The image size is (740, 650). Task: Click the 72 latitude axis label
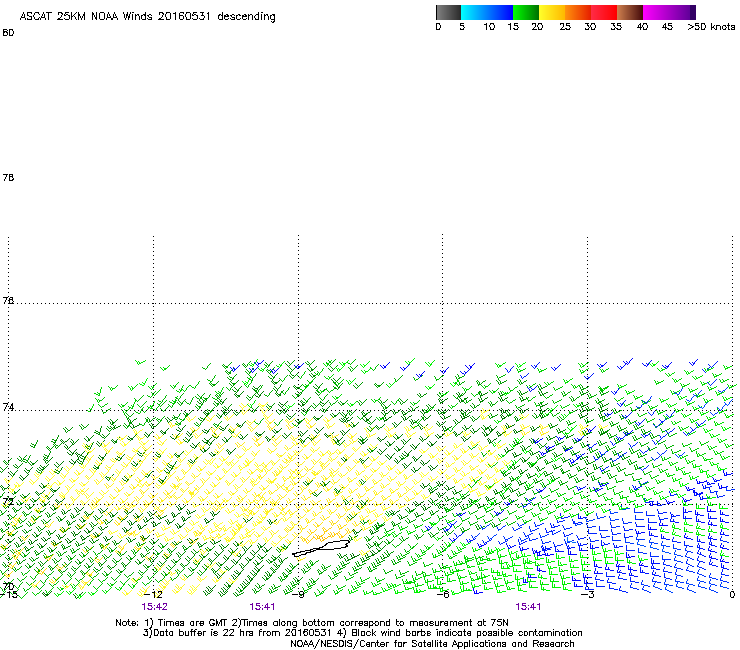click(x=8, y=501)
